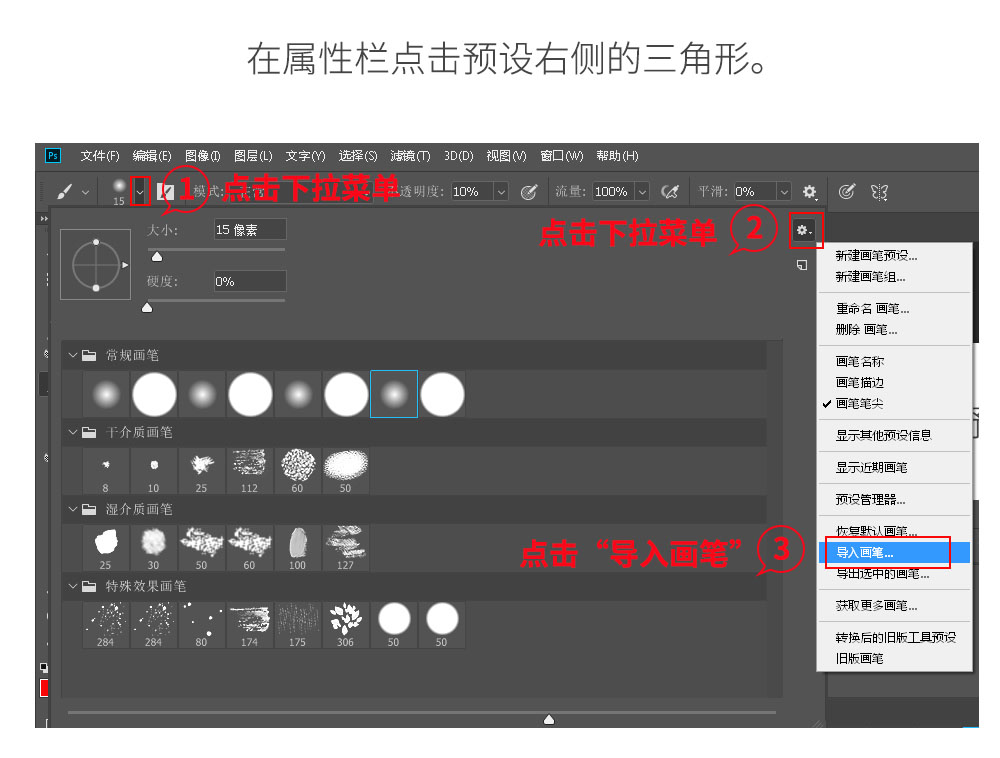Open symmetry paint butterfly icon
This screenshot has height=758, width=1000.
pos(879,192)
